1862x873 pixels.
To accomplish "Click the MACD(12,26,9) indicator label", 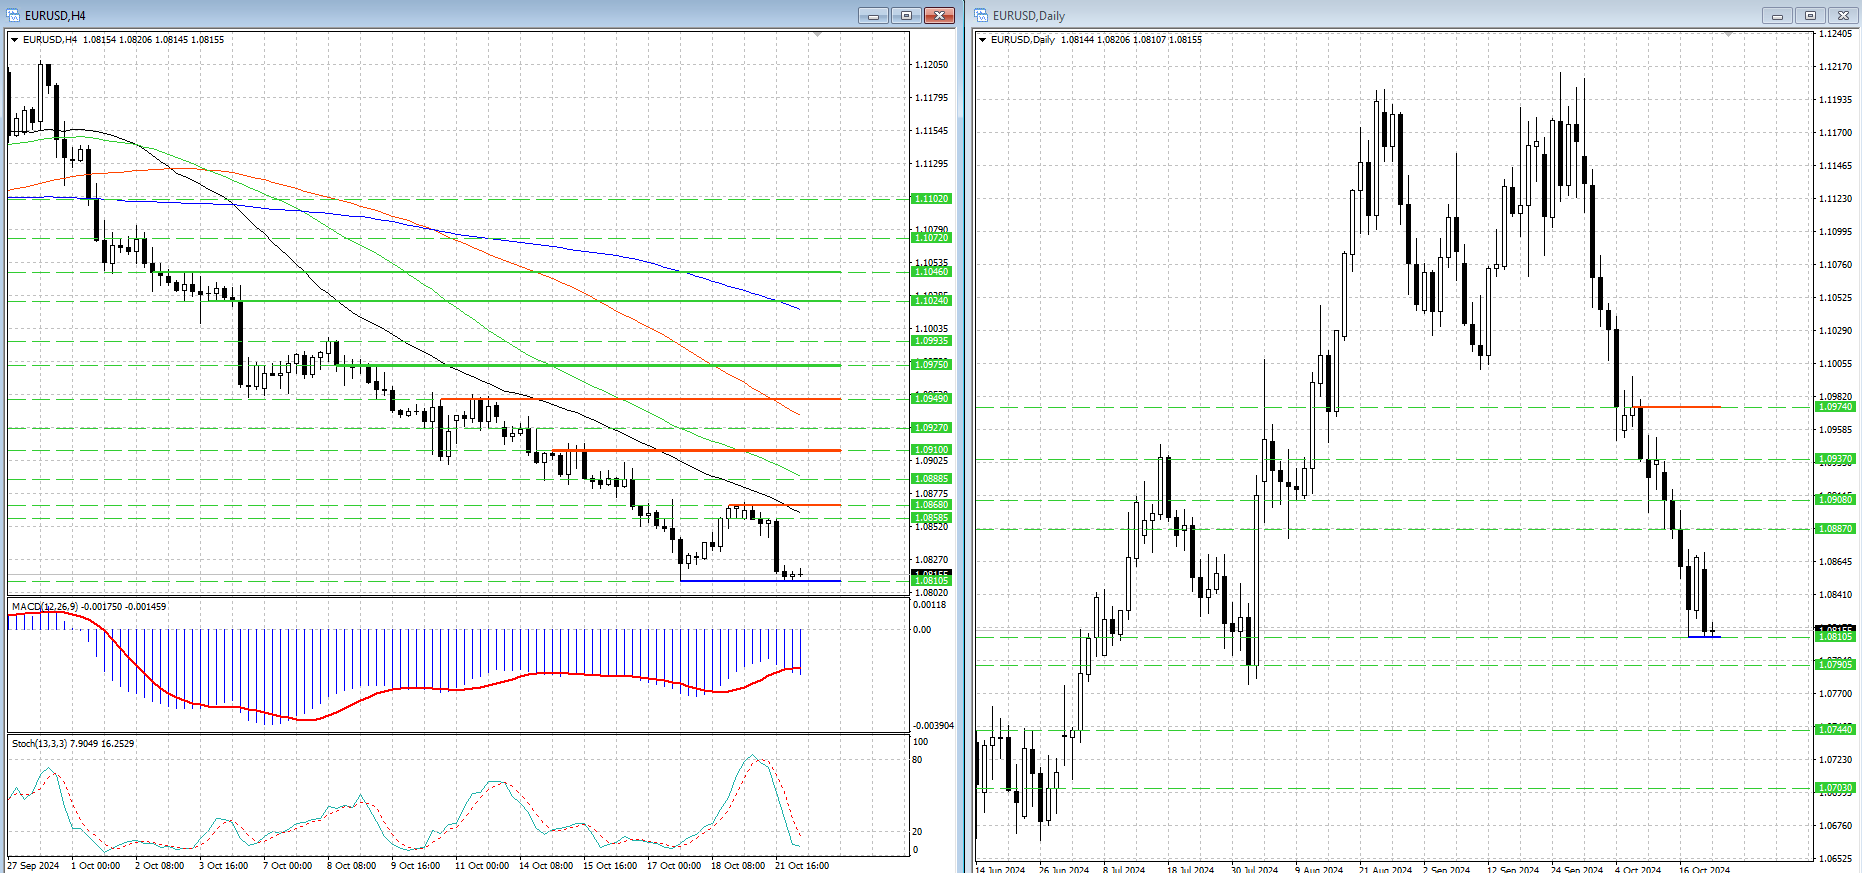I will [x=88, y=607].
